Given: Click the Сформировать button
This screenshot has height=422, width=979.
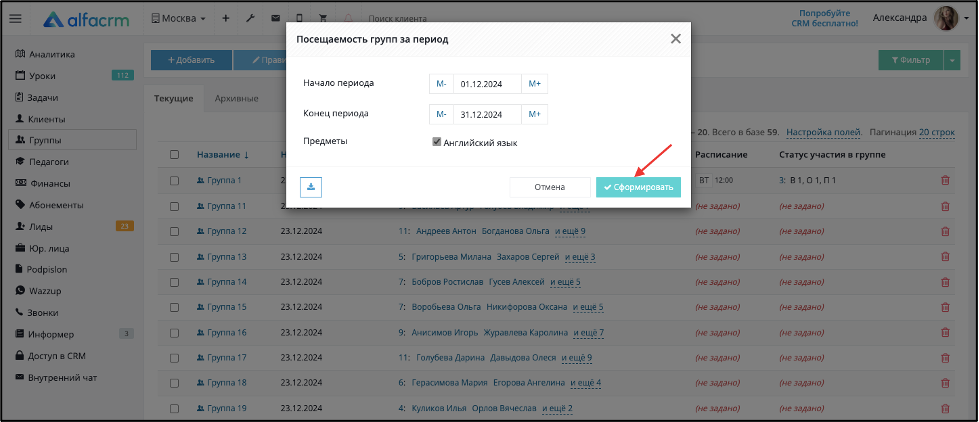Looking at the screenshot, I should 638,187.
